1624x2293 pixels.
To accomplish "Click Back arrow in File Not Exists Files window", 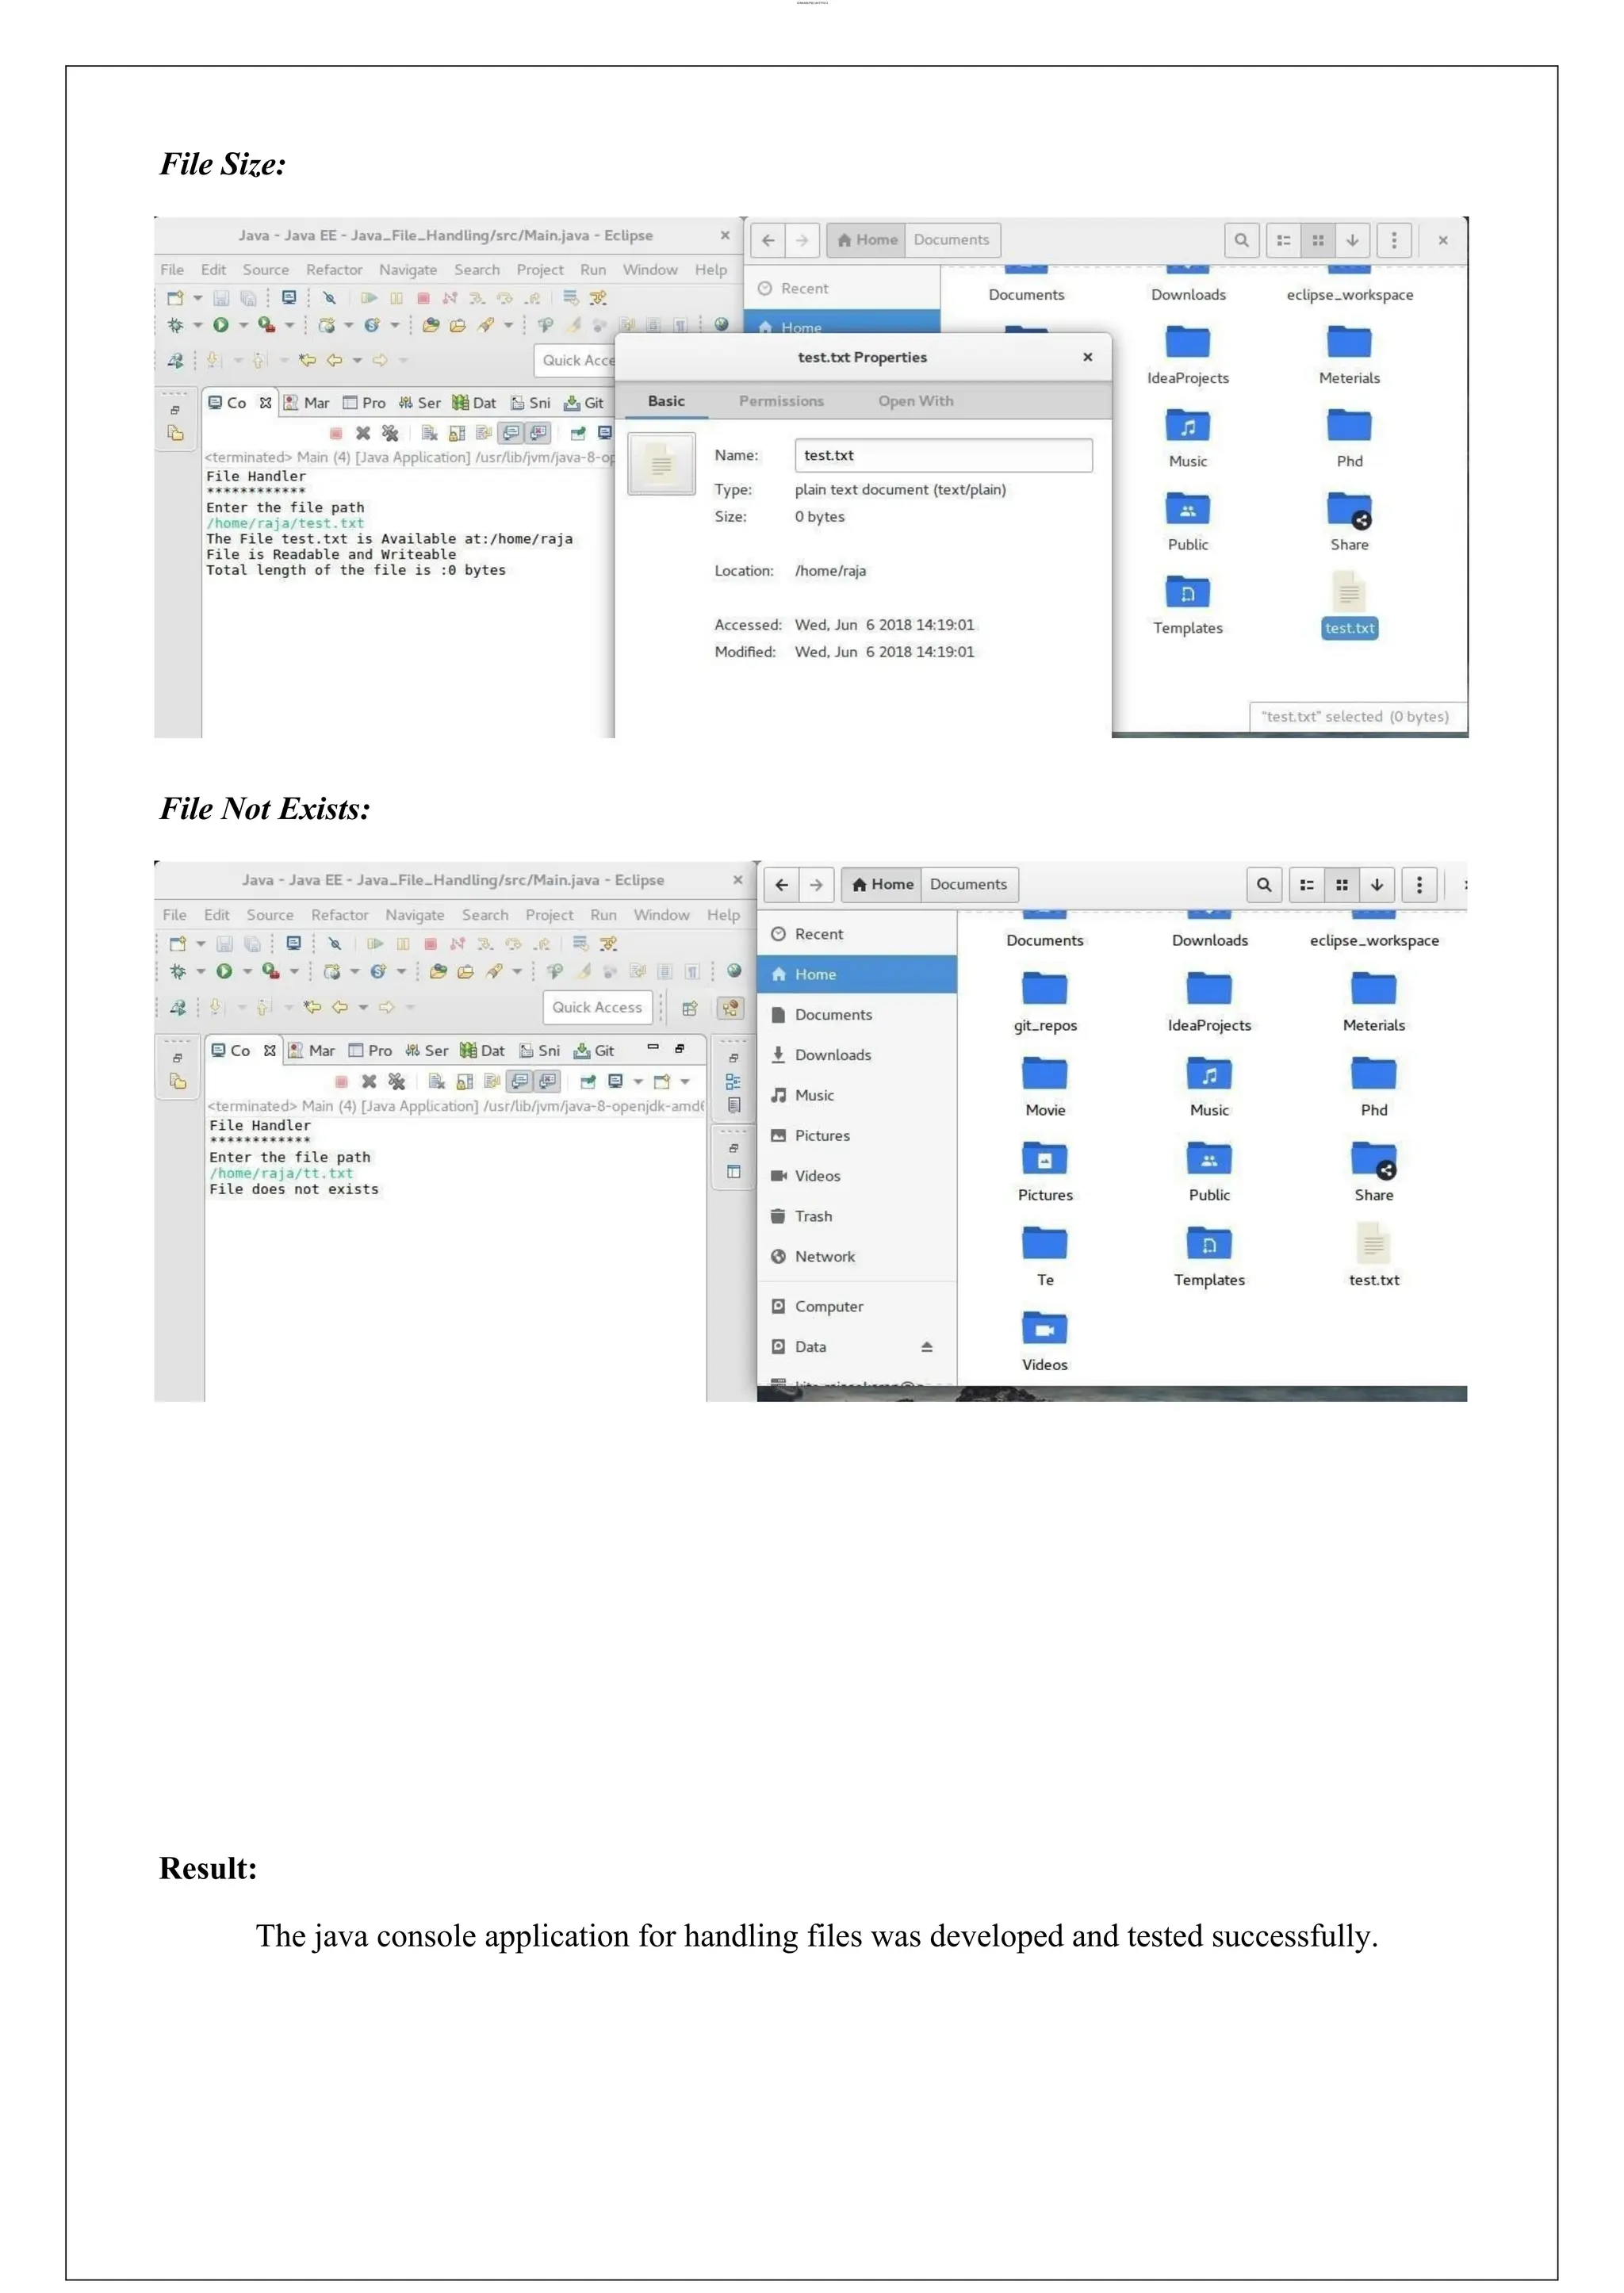I will click(x=782, y=884).
